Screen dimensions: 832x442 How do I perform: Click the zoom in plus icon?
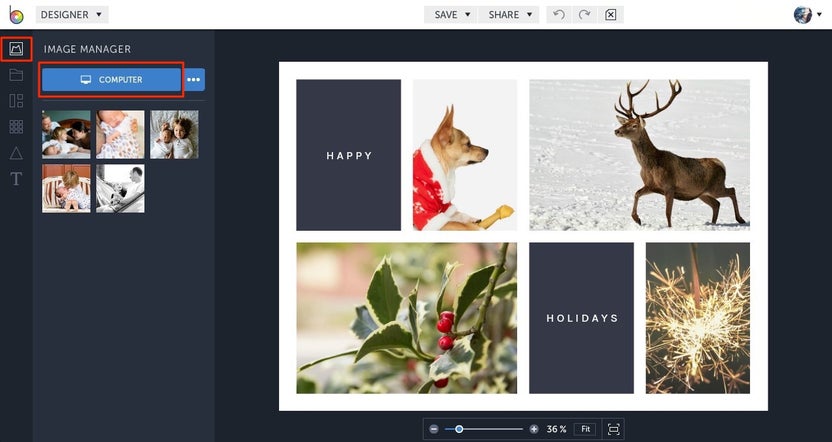pyautogui.click(x=534, y=429)
